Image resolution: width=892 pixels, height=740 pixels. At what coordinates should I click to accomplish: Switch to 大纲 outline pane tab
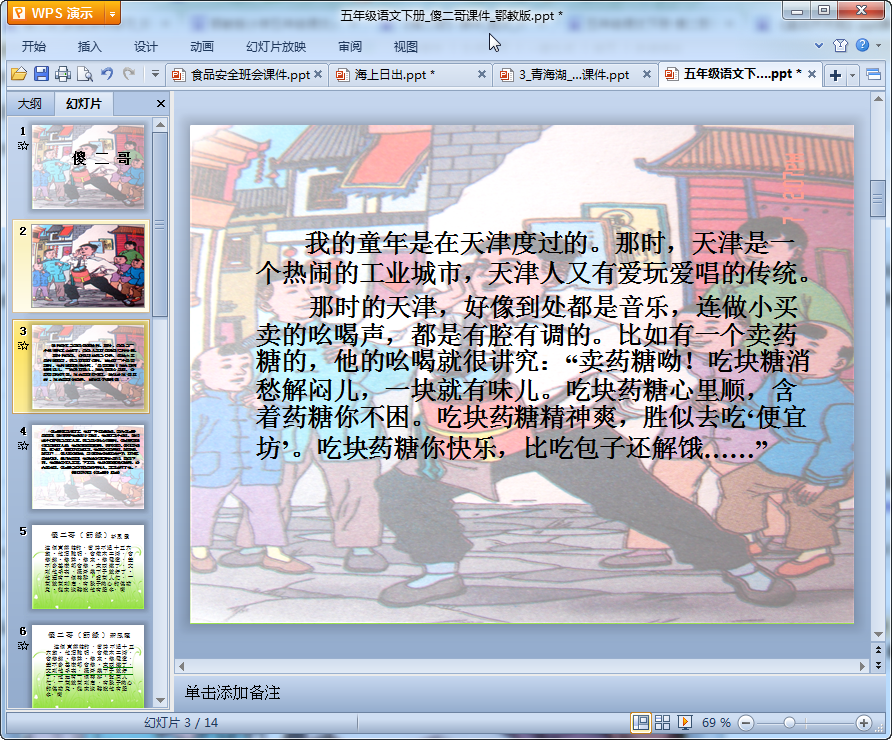point(30,104)
